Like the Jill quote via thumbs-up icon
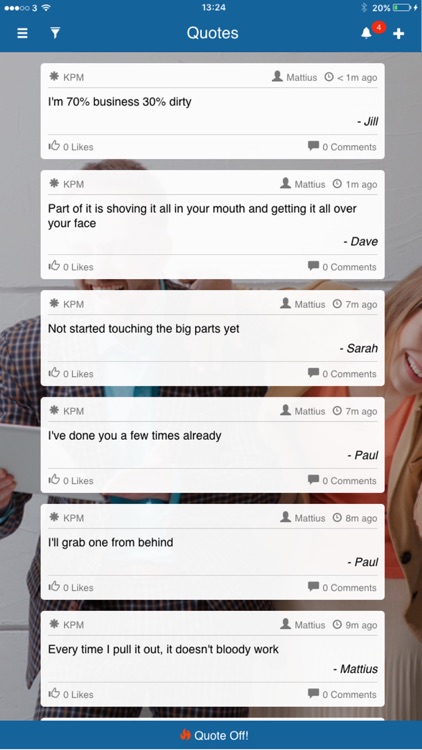Viewport: 422px width, 750px height. tap(54, 146)
